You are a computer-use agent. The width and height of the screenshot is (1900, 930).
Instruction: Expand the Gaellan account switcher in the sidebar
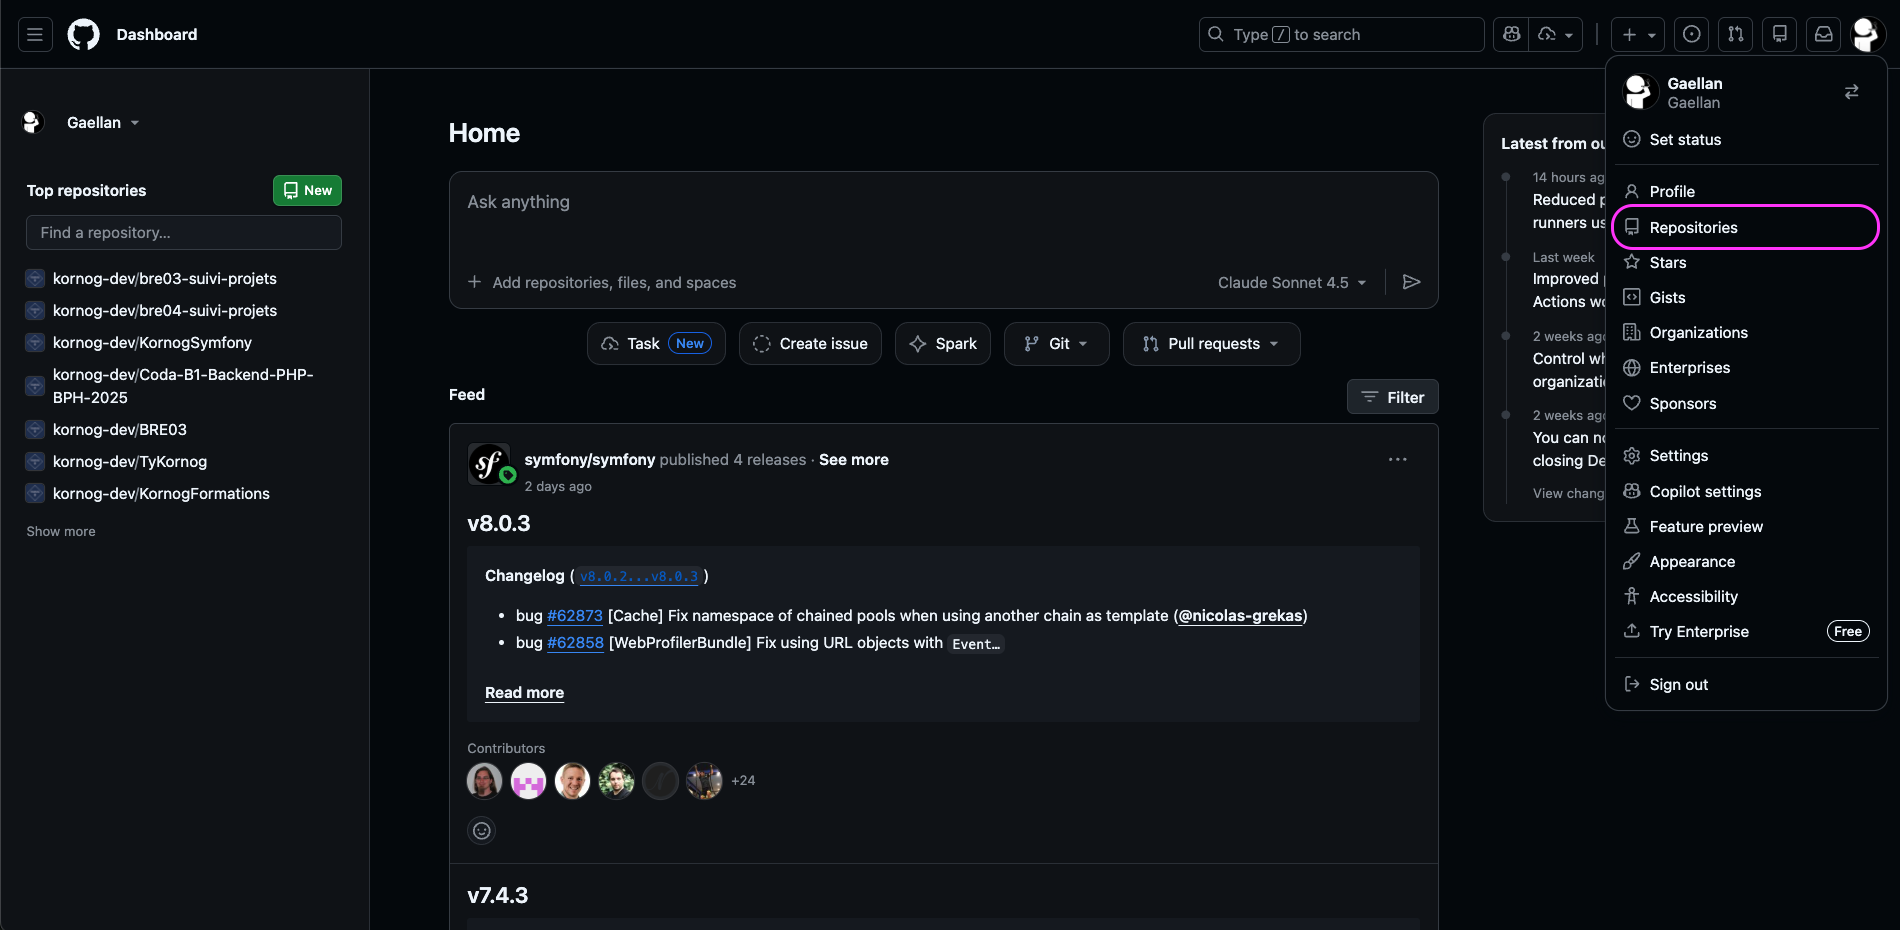[x=101, y=122]
